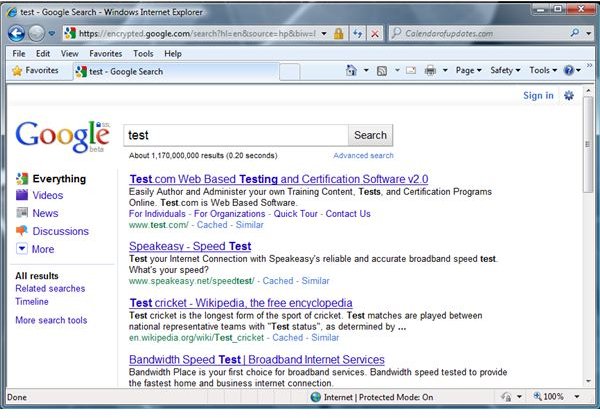Stop loading with the red X icon

click(x=375, y=34)
